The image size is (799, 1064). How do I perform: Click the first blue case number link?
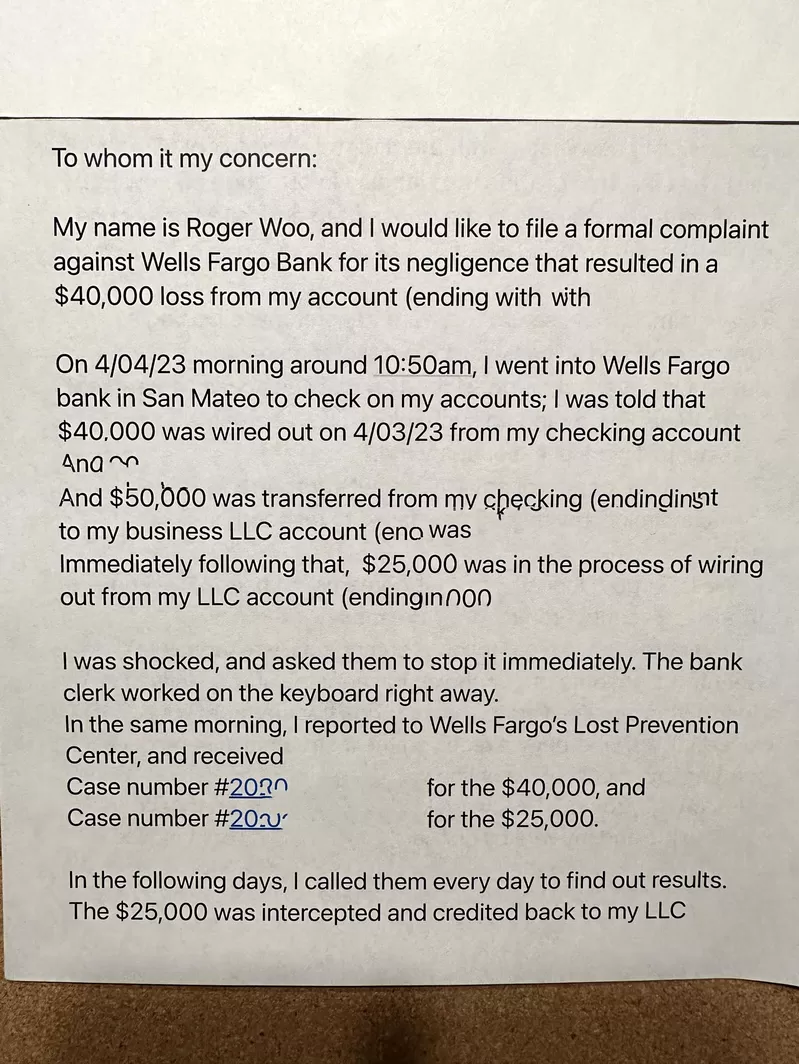[x=259, y=787]
